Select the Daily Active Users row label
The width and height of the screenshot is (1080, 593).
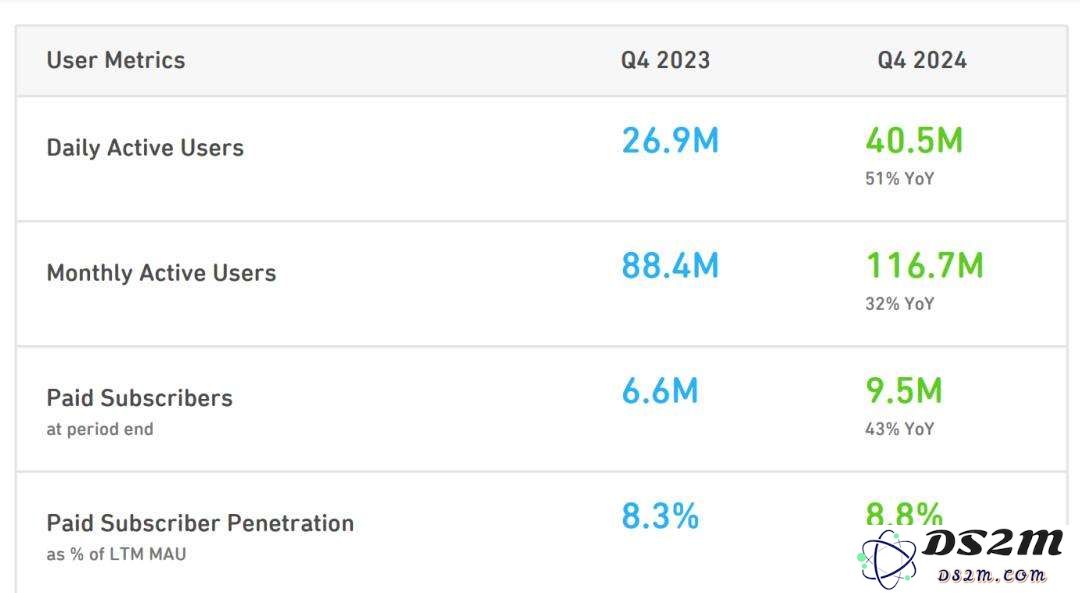(145, 148)
